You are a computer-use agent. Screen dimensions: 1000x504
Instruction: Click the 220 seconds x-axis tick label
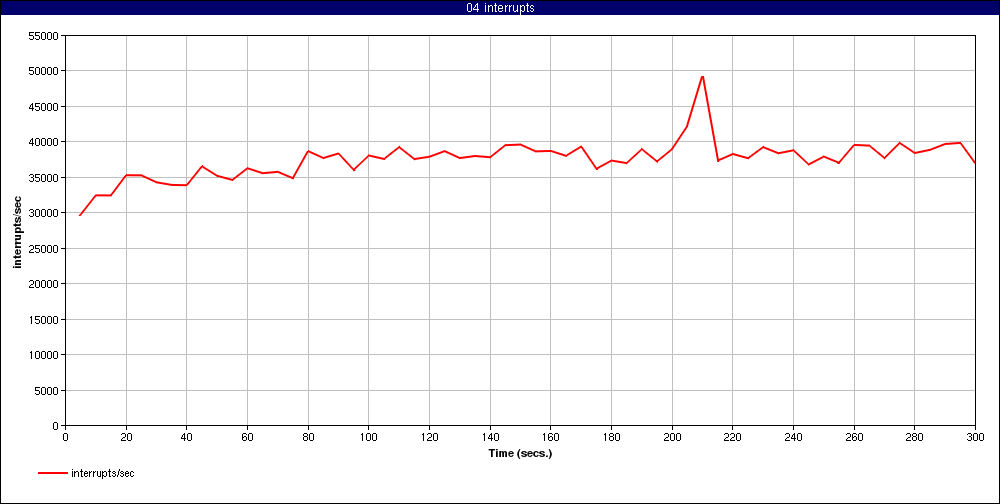(733, 437)
